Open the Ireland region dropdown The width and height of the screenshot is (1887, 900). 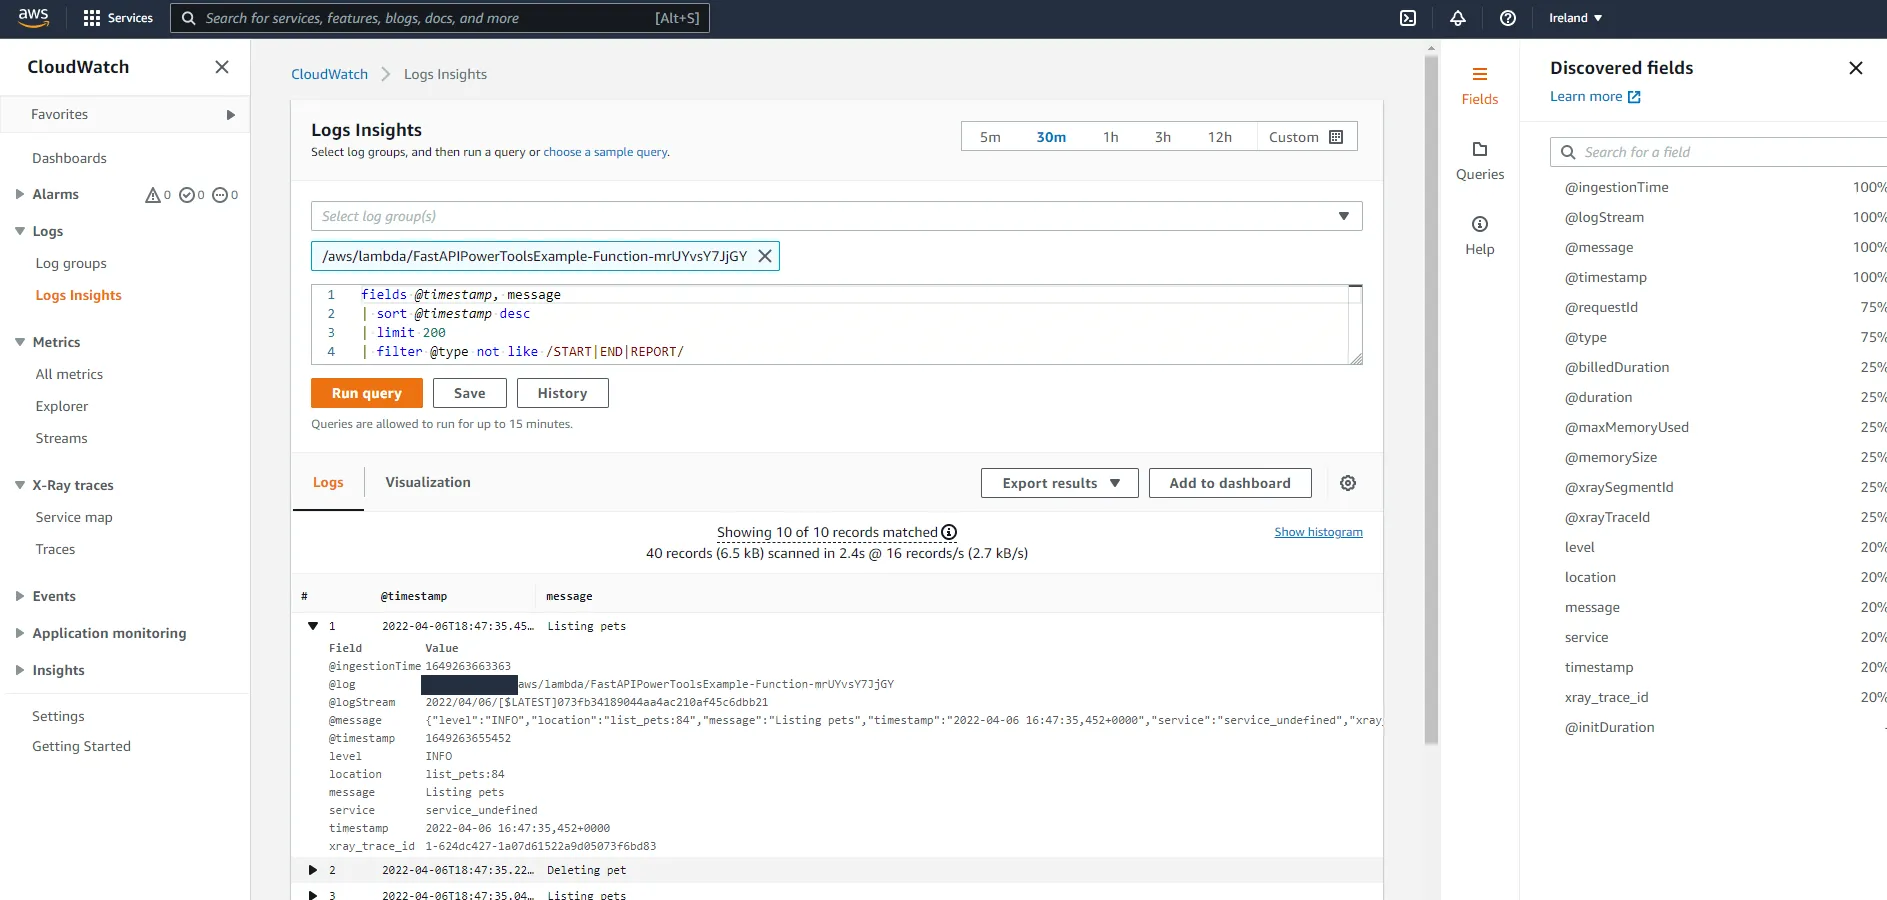(x=1573, y=18)
